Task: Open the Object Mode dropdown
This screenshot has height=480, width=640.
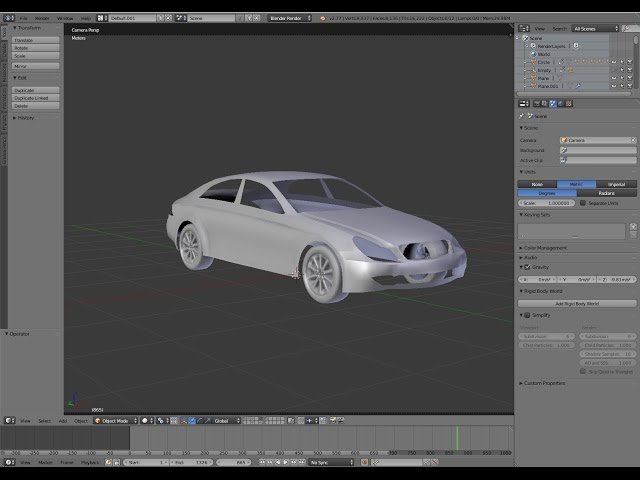Action: pos(116,420)
